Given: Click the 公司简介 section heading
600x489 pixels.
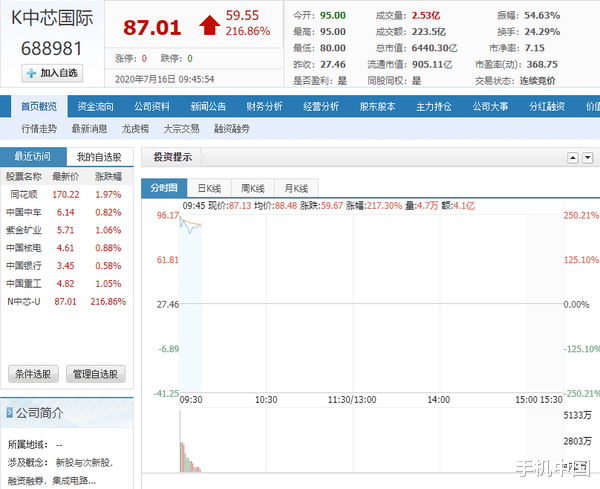Looking at the screenshot, I should point(39,413).
